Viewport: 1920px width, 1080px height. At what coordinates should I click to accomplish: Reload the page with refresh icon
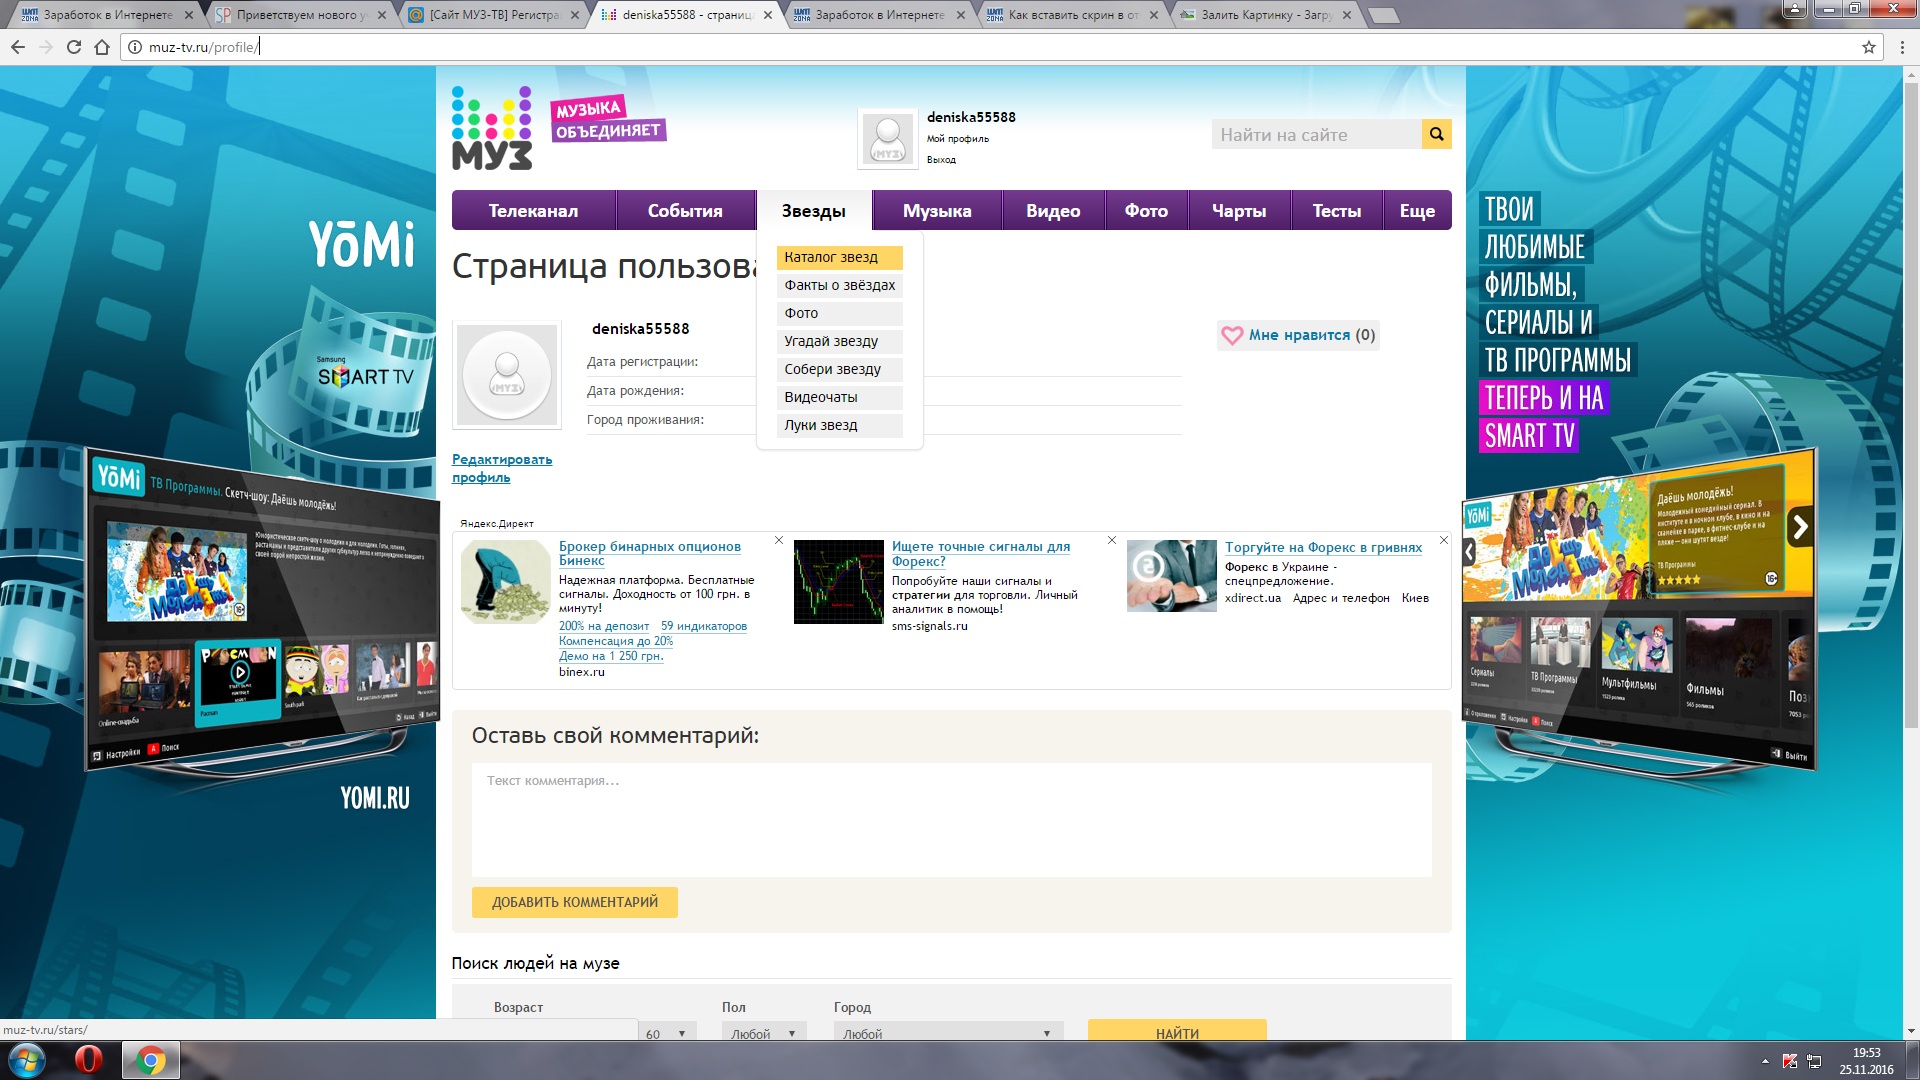point(73,47)
